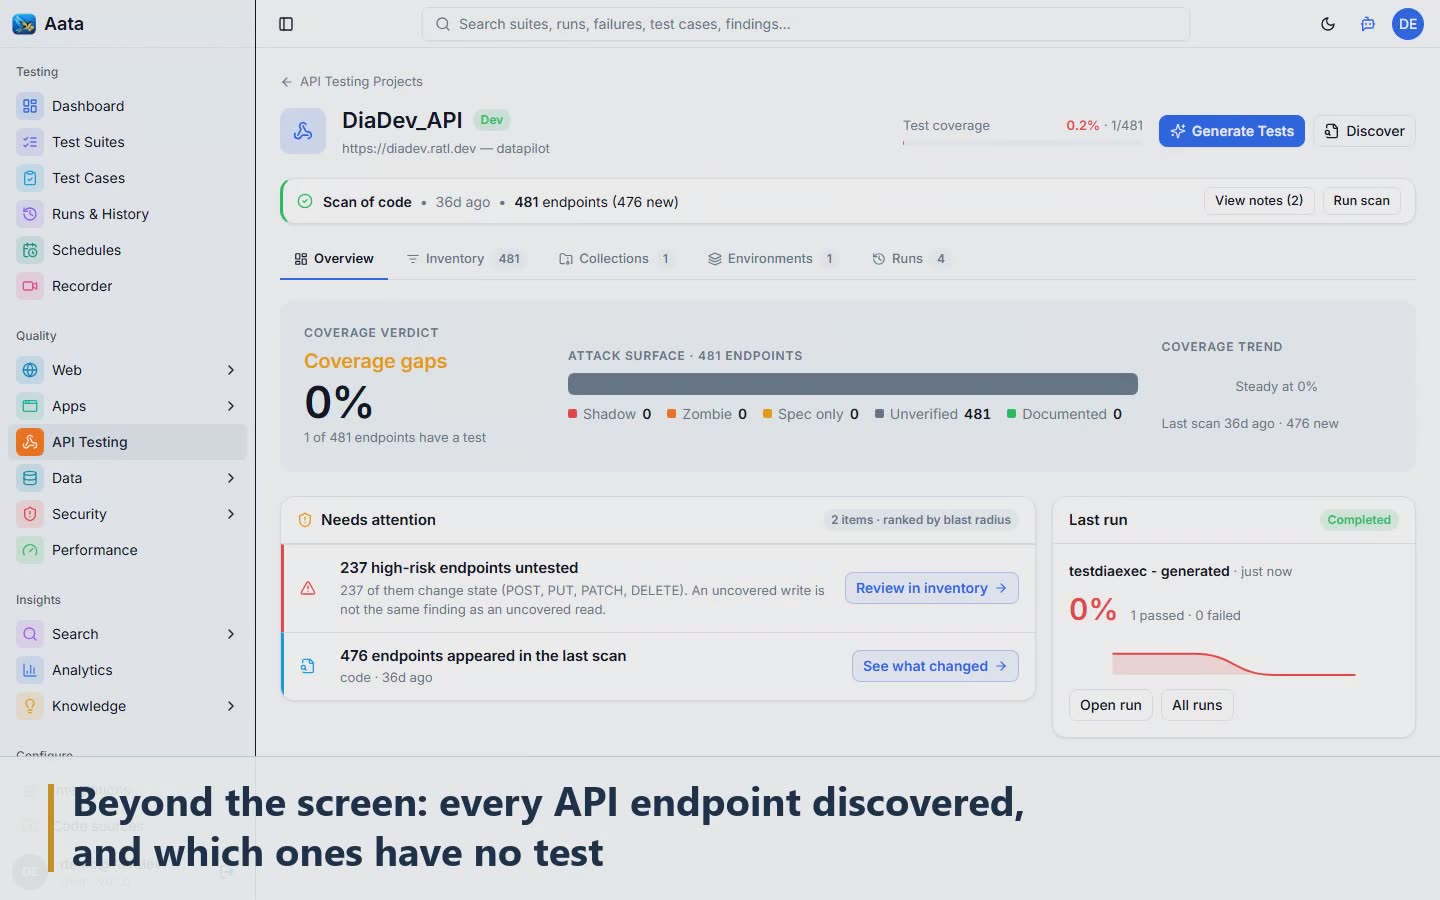Focus the global search field

pyautogui.click(x=806, y=24)
